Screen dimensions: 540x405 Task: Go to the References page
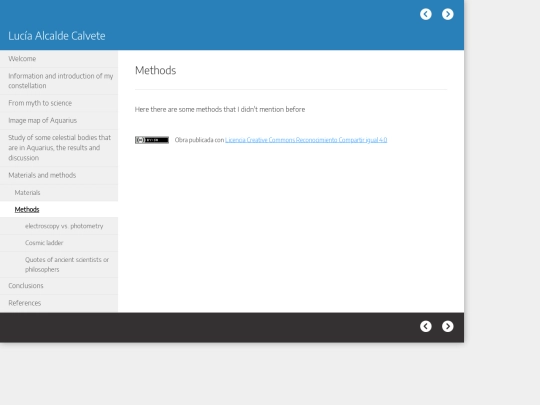pyautogui.click(x=59, y=303)
